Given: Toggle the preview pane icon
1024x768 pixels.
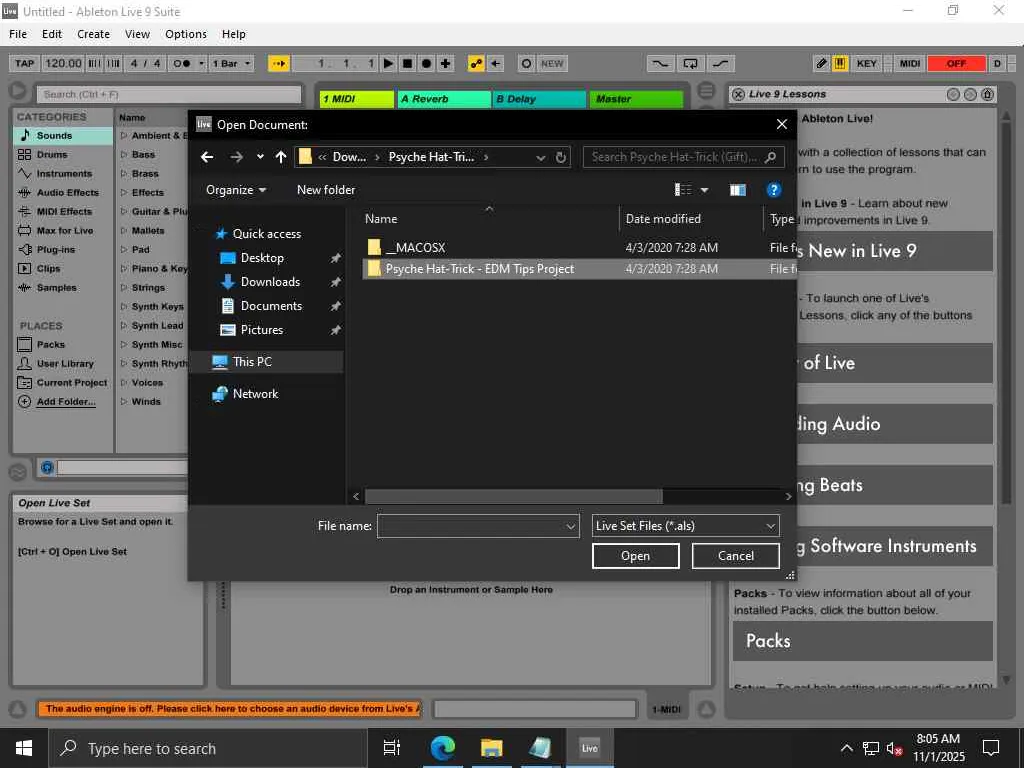Looking at the screenshot, I should [x=737, y=190].
